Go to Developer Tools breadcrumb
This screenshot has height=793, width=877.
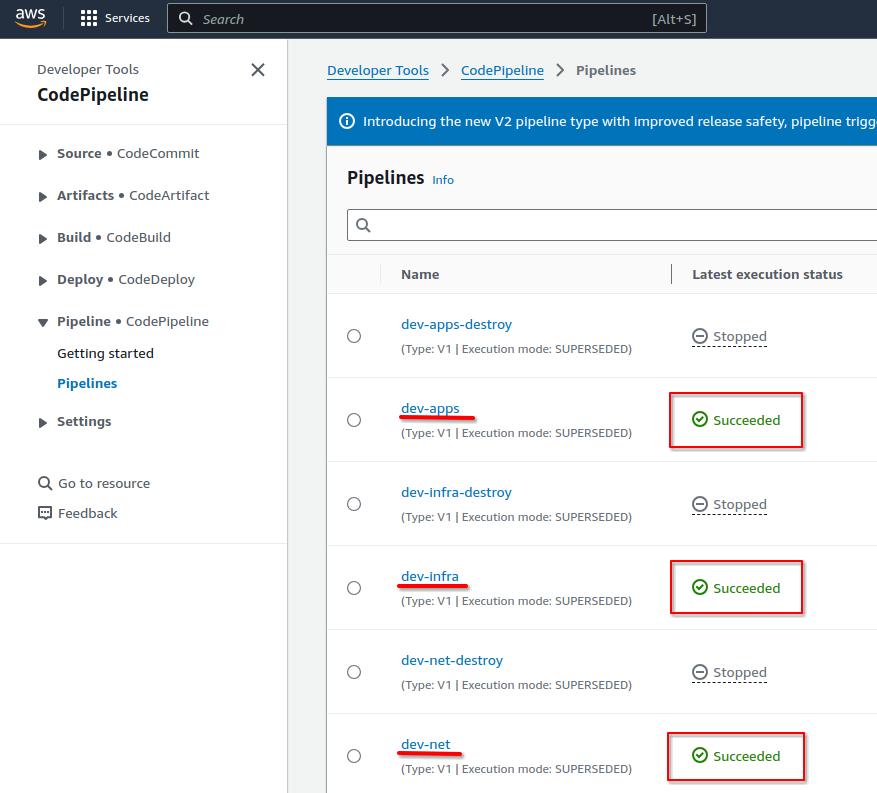[378, 70]
